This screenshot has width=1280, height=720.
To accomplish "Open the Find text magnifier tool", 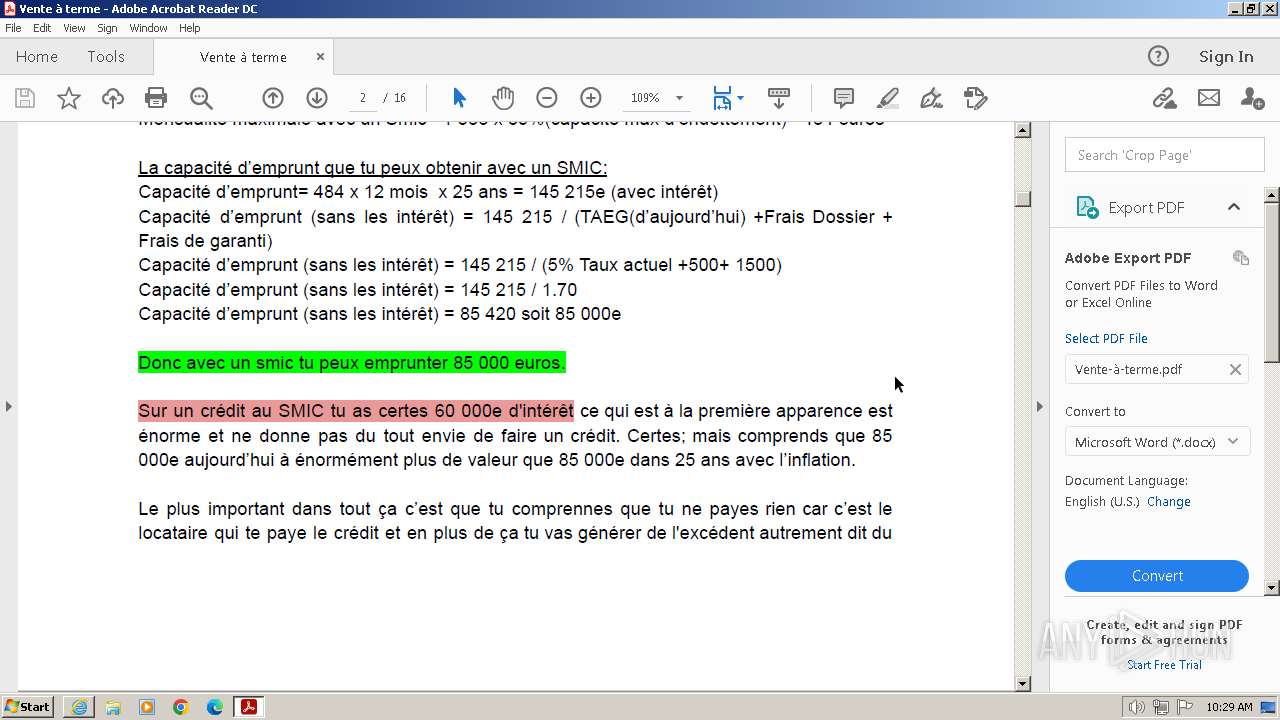I will click(x=201, y=98).
